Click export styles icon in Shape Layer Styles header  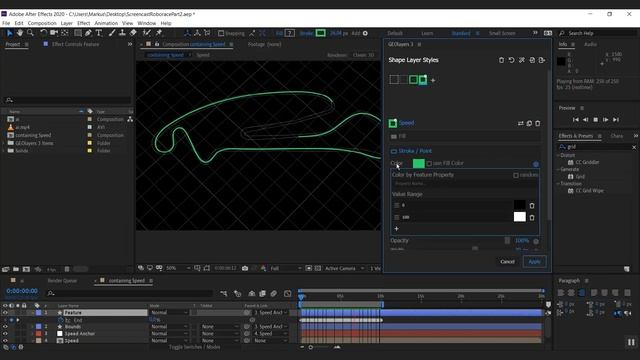click(542, 60)
